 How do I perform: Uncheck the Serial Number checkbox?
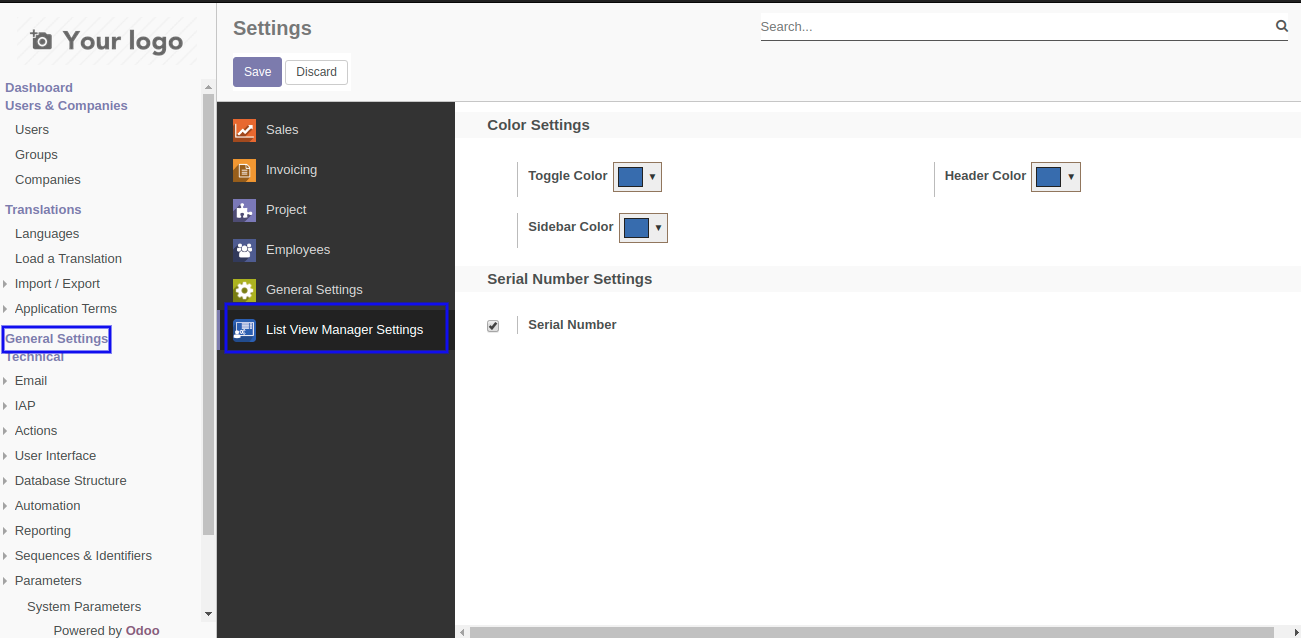click(x=493, y=326)
